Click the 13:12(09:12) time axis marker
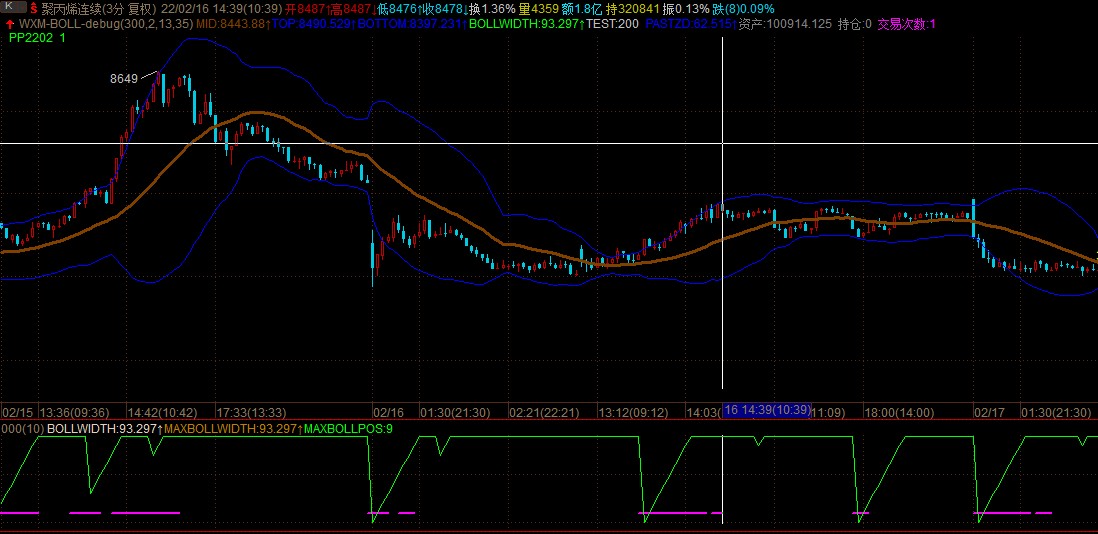 (633, 412)
